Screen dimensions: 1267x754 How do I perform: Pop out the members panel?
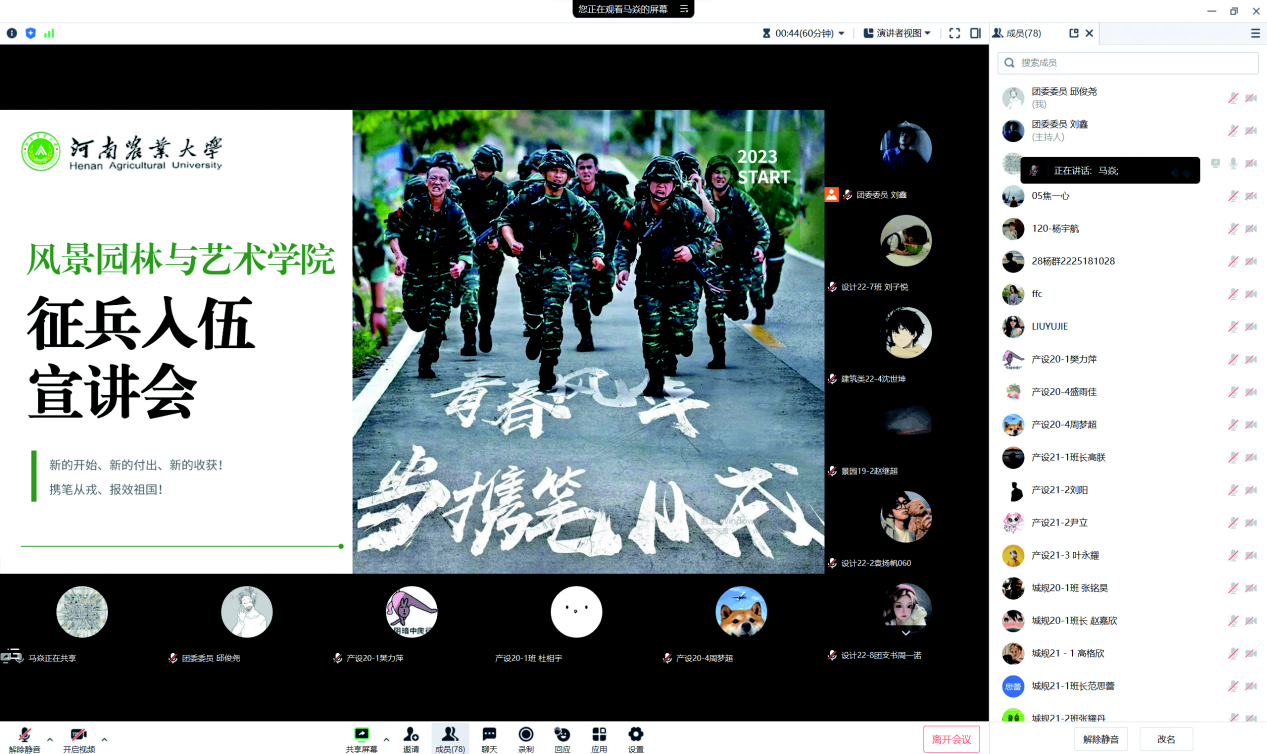[1074, 33]
